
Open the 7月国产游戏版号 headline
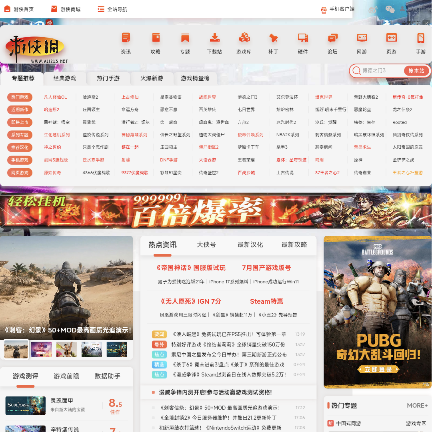click(x=266, y=268)
